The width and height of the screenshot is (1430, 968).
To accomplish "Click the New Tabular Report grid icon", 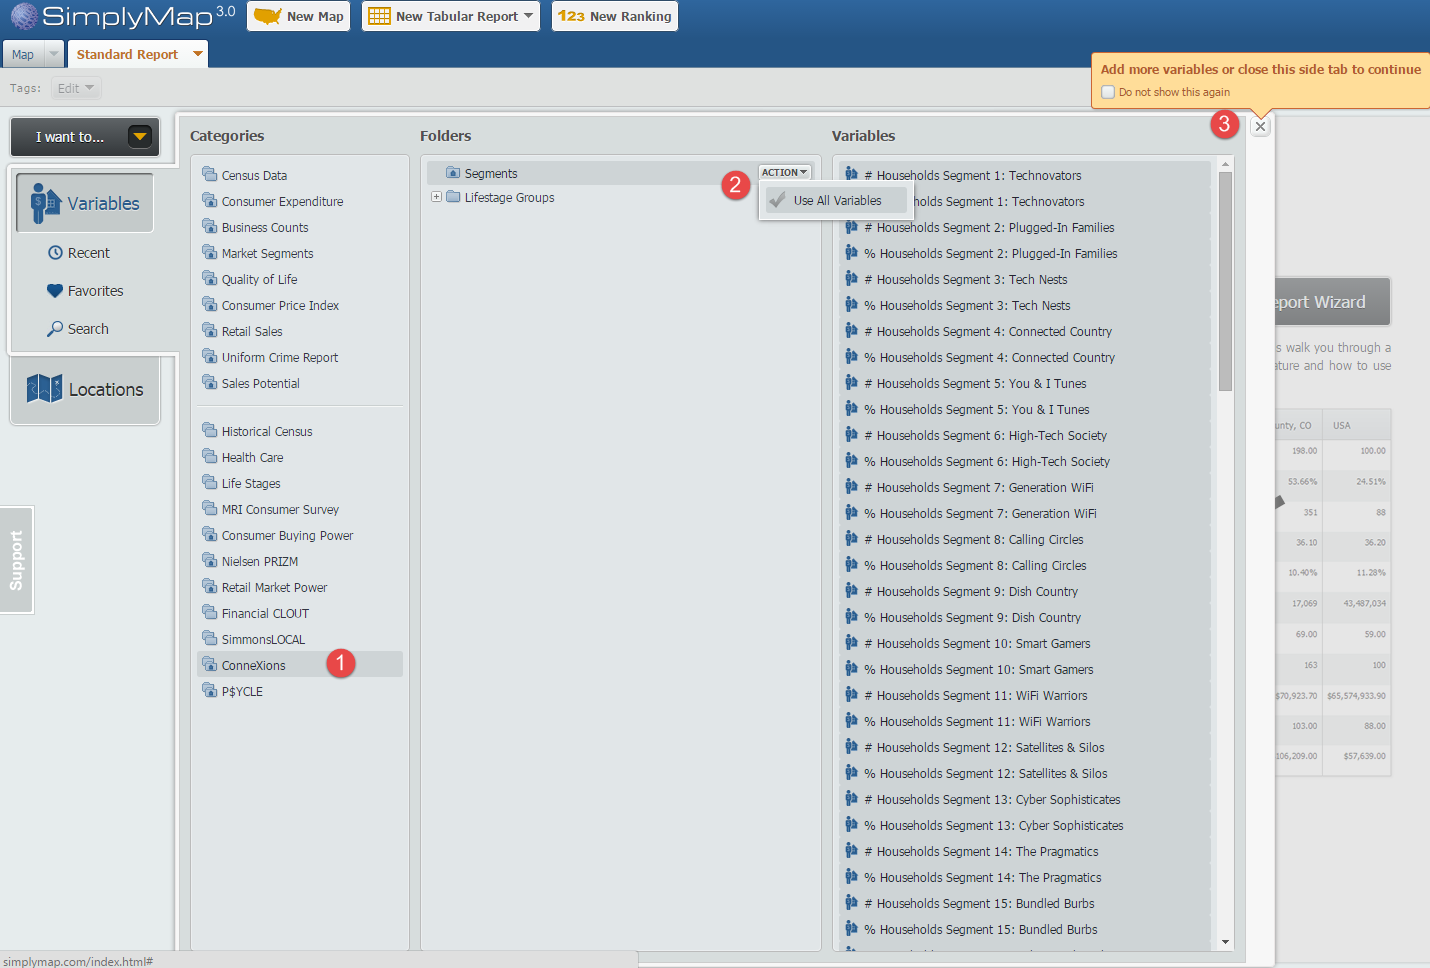I will (379, 16).
